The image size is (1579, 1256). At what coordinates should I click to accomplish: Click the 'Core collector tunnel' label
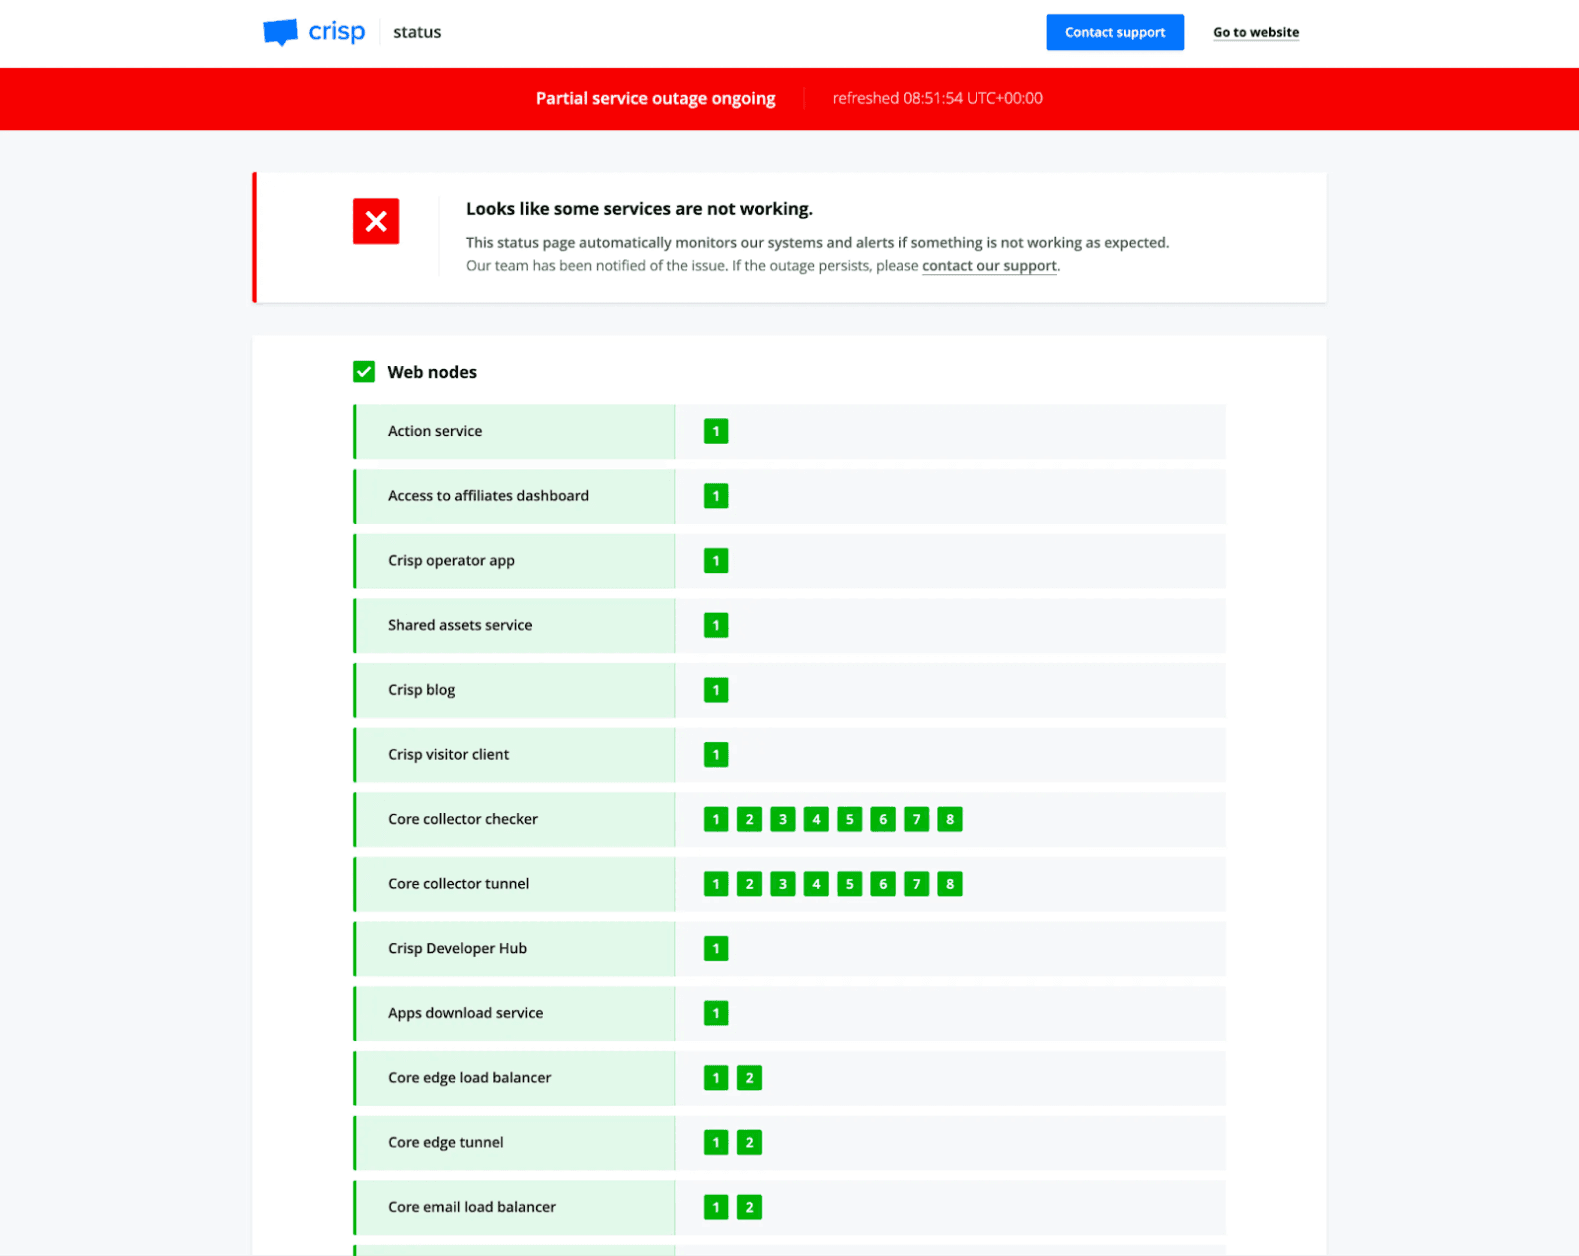[x=458, y=884]
